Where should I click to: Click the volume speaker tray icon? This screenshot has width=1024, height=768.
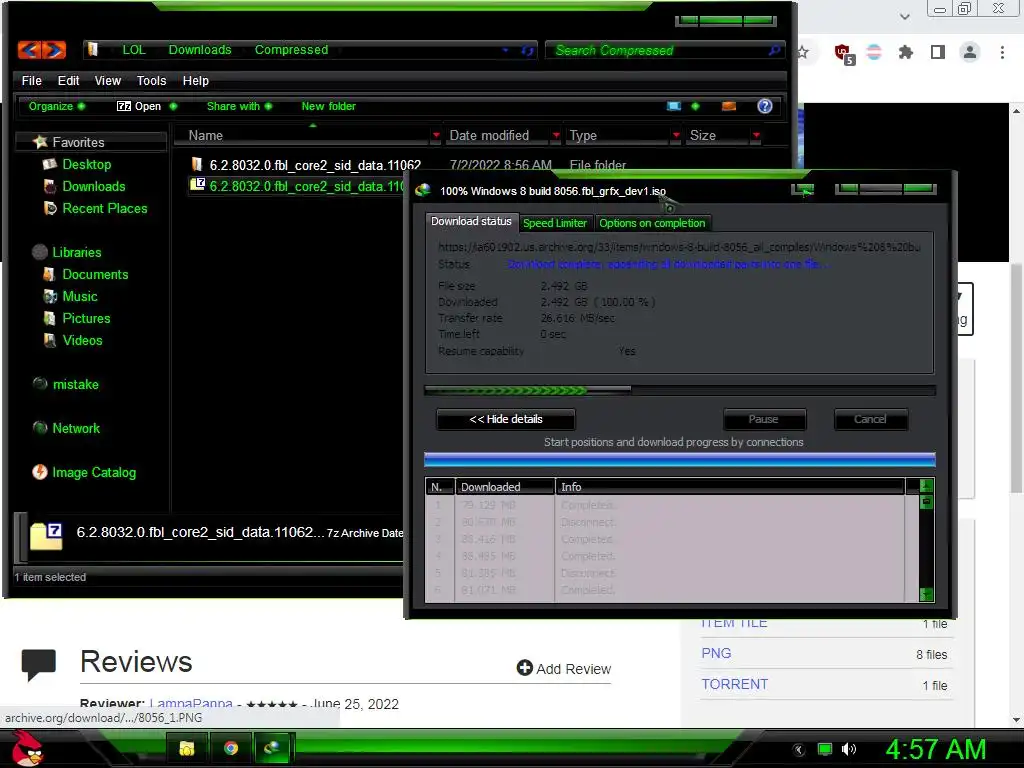pos(849,749)
